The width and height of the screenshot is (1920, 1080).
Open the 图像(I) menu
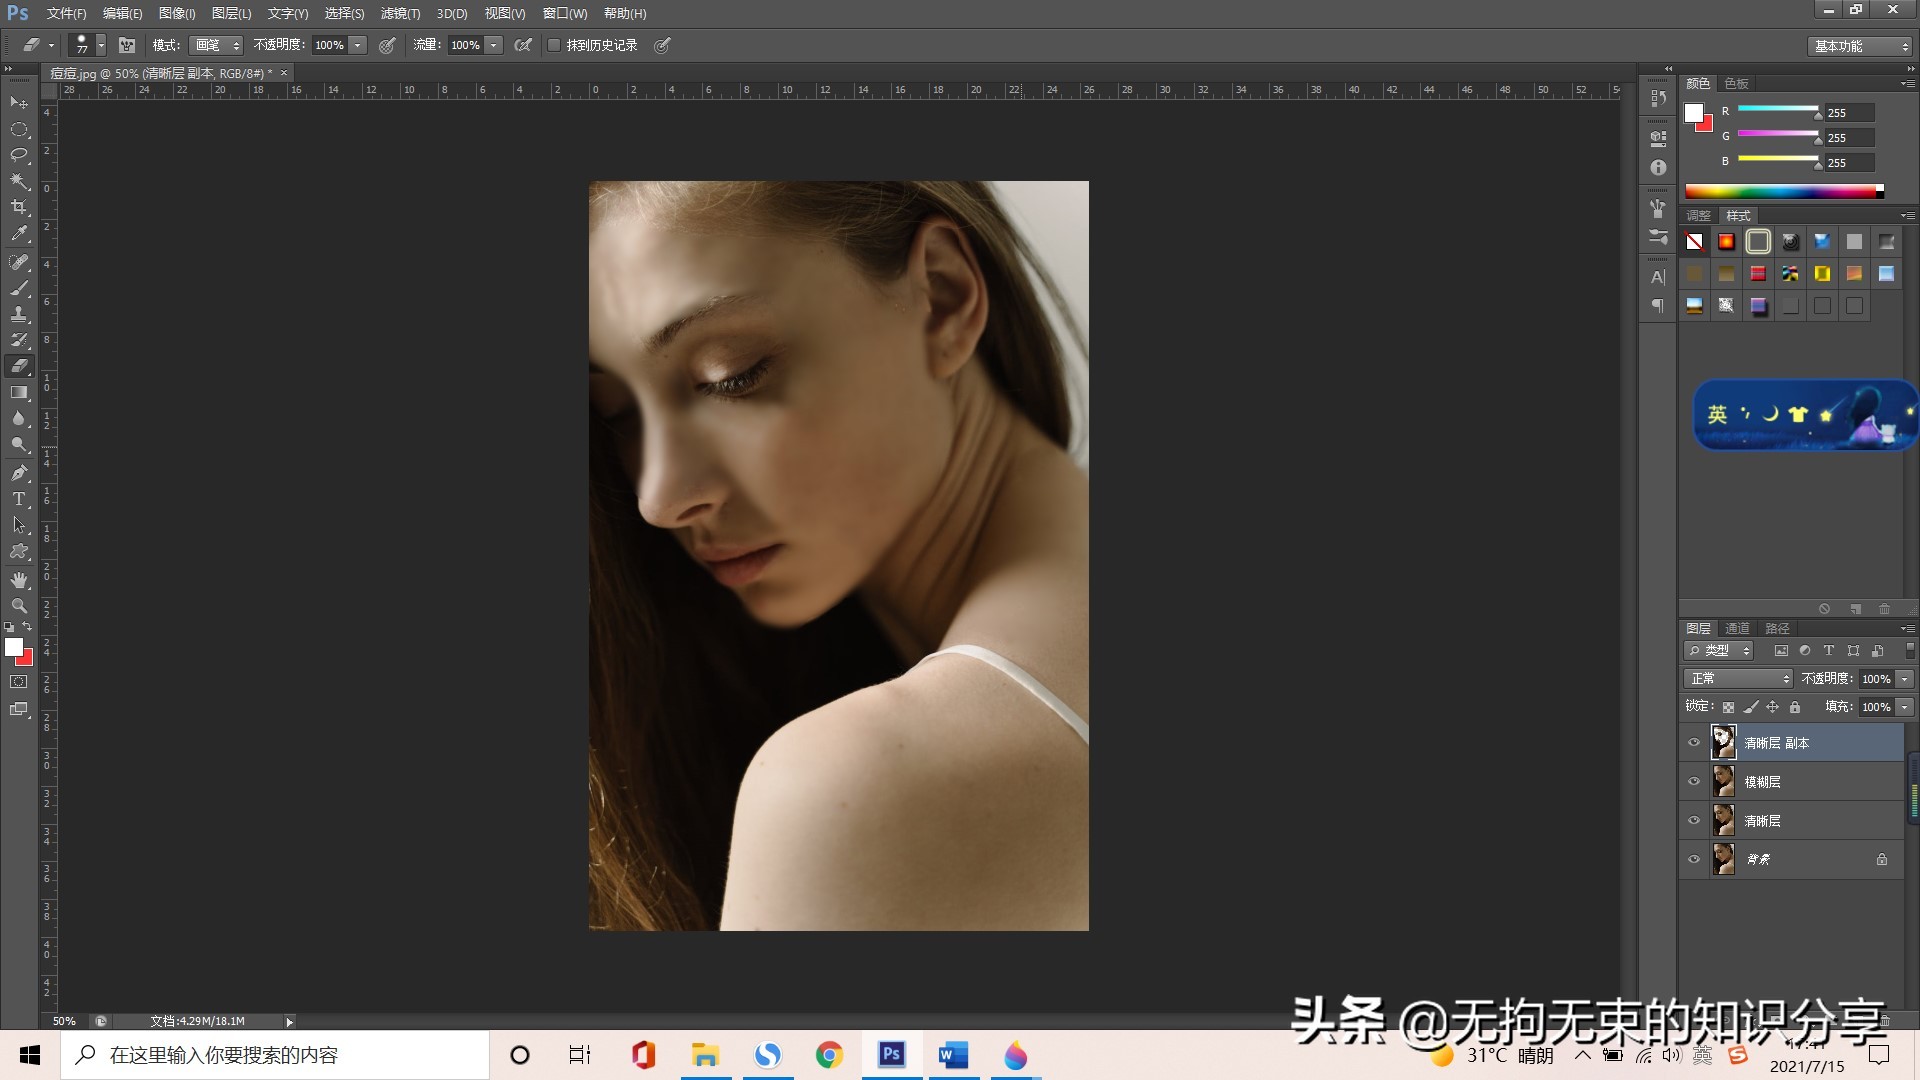coord(176,13)
